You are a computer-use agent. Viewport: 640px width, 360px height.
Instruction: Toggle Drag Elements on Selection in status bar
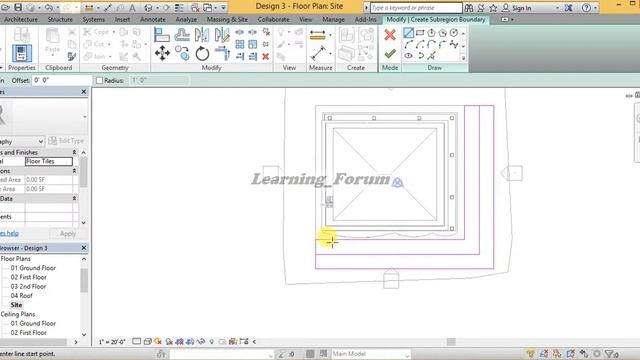pyautogui.click(x=584, y=354)
